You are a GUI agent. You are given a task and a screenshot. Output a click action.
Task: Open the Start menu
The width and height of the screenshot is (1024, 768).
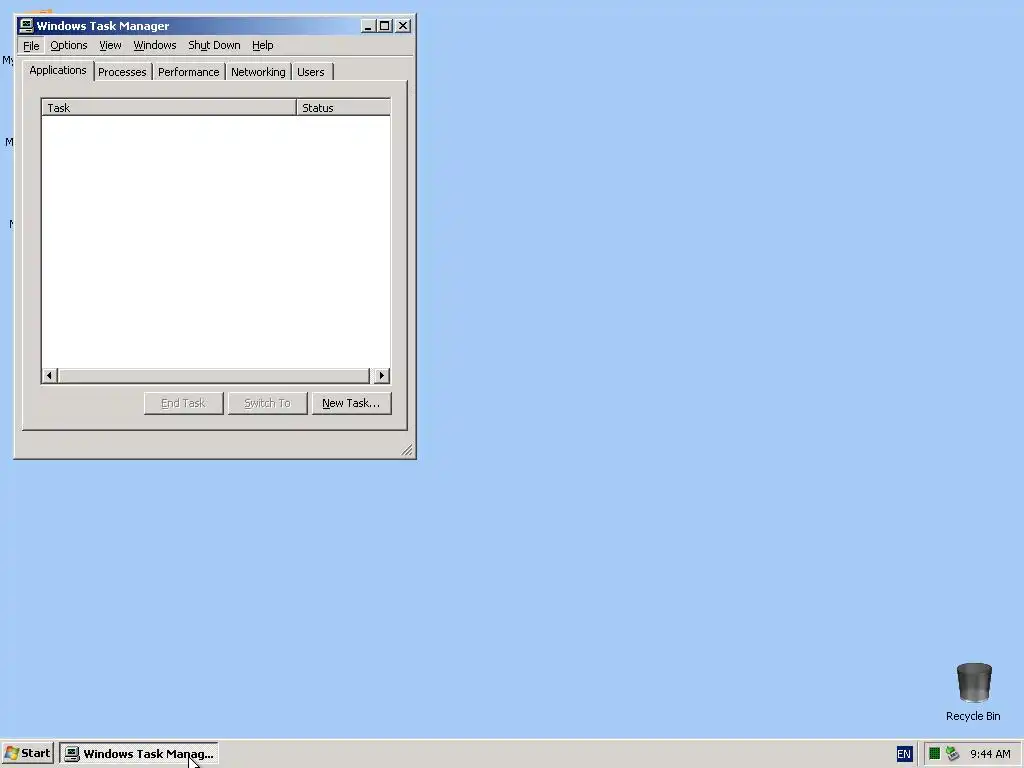(x=27, y=753)
